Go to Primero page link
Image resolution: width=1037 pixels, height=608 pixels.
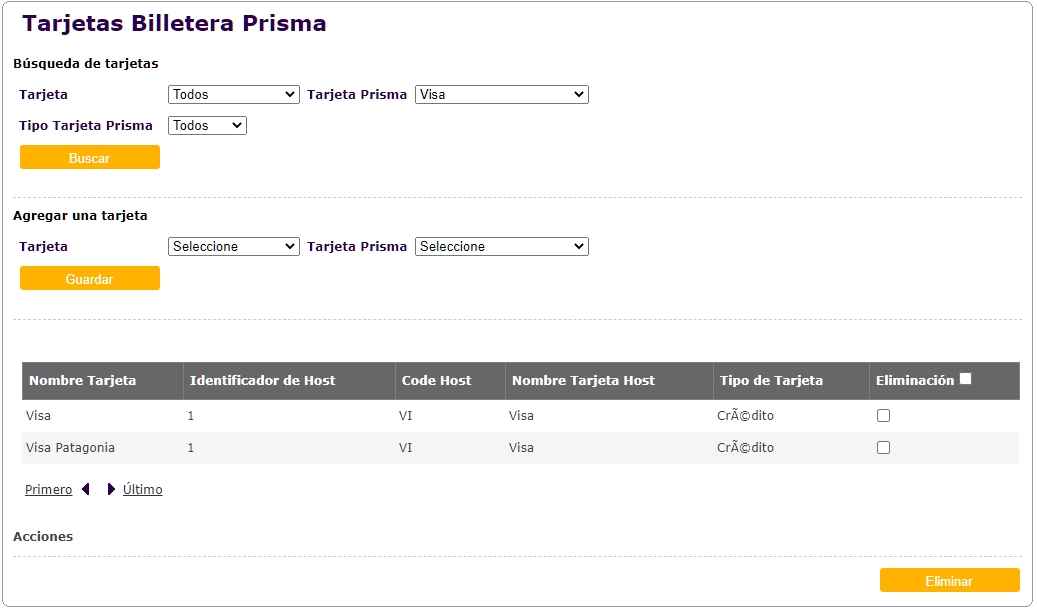[x=48, y=490]
